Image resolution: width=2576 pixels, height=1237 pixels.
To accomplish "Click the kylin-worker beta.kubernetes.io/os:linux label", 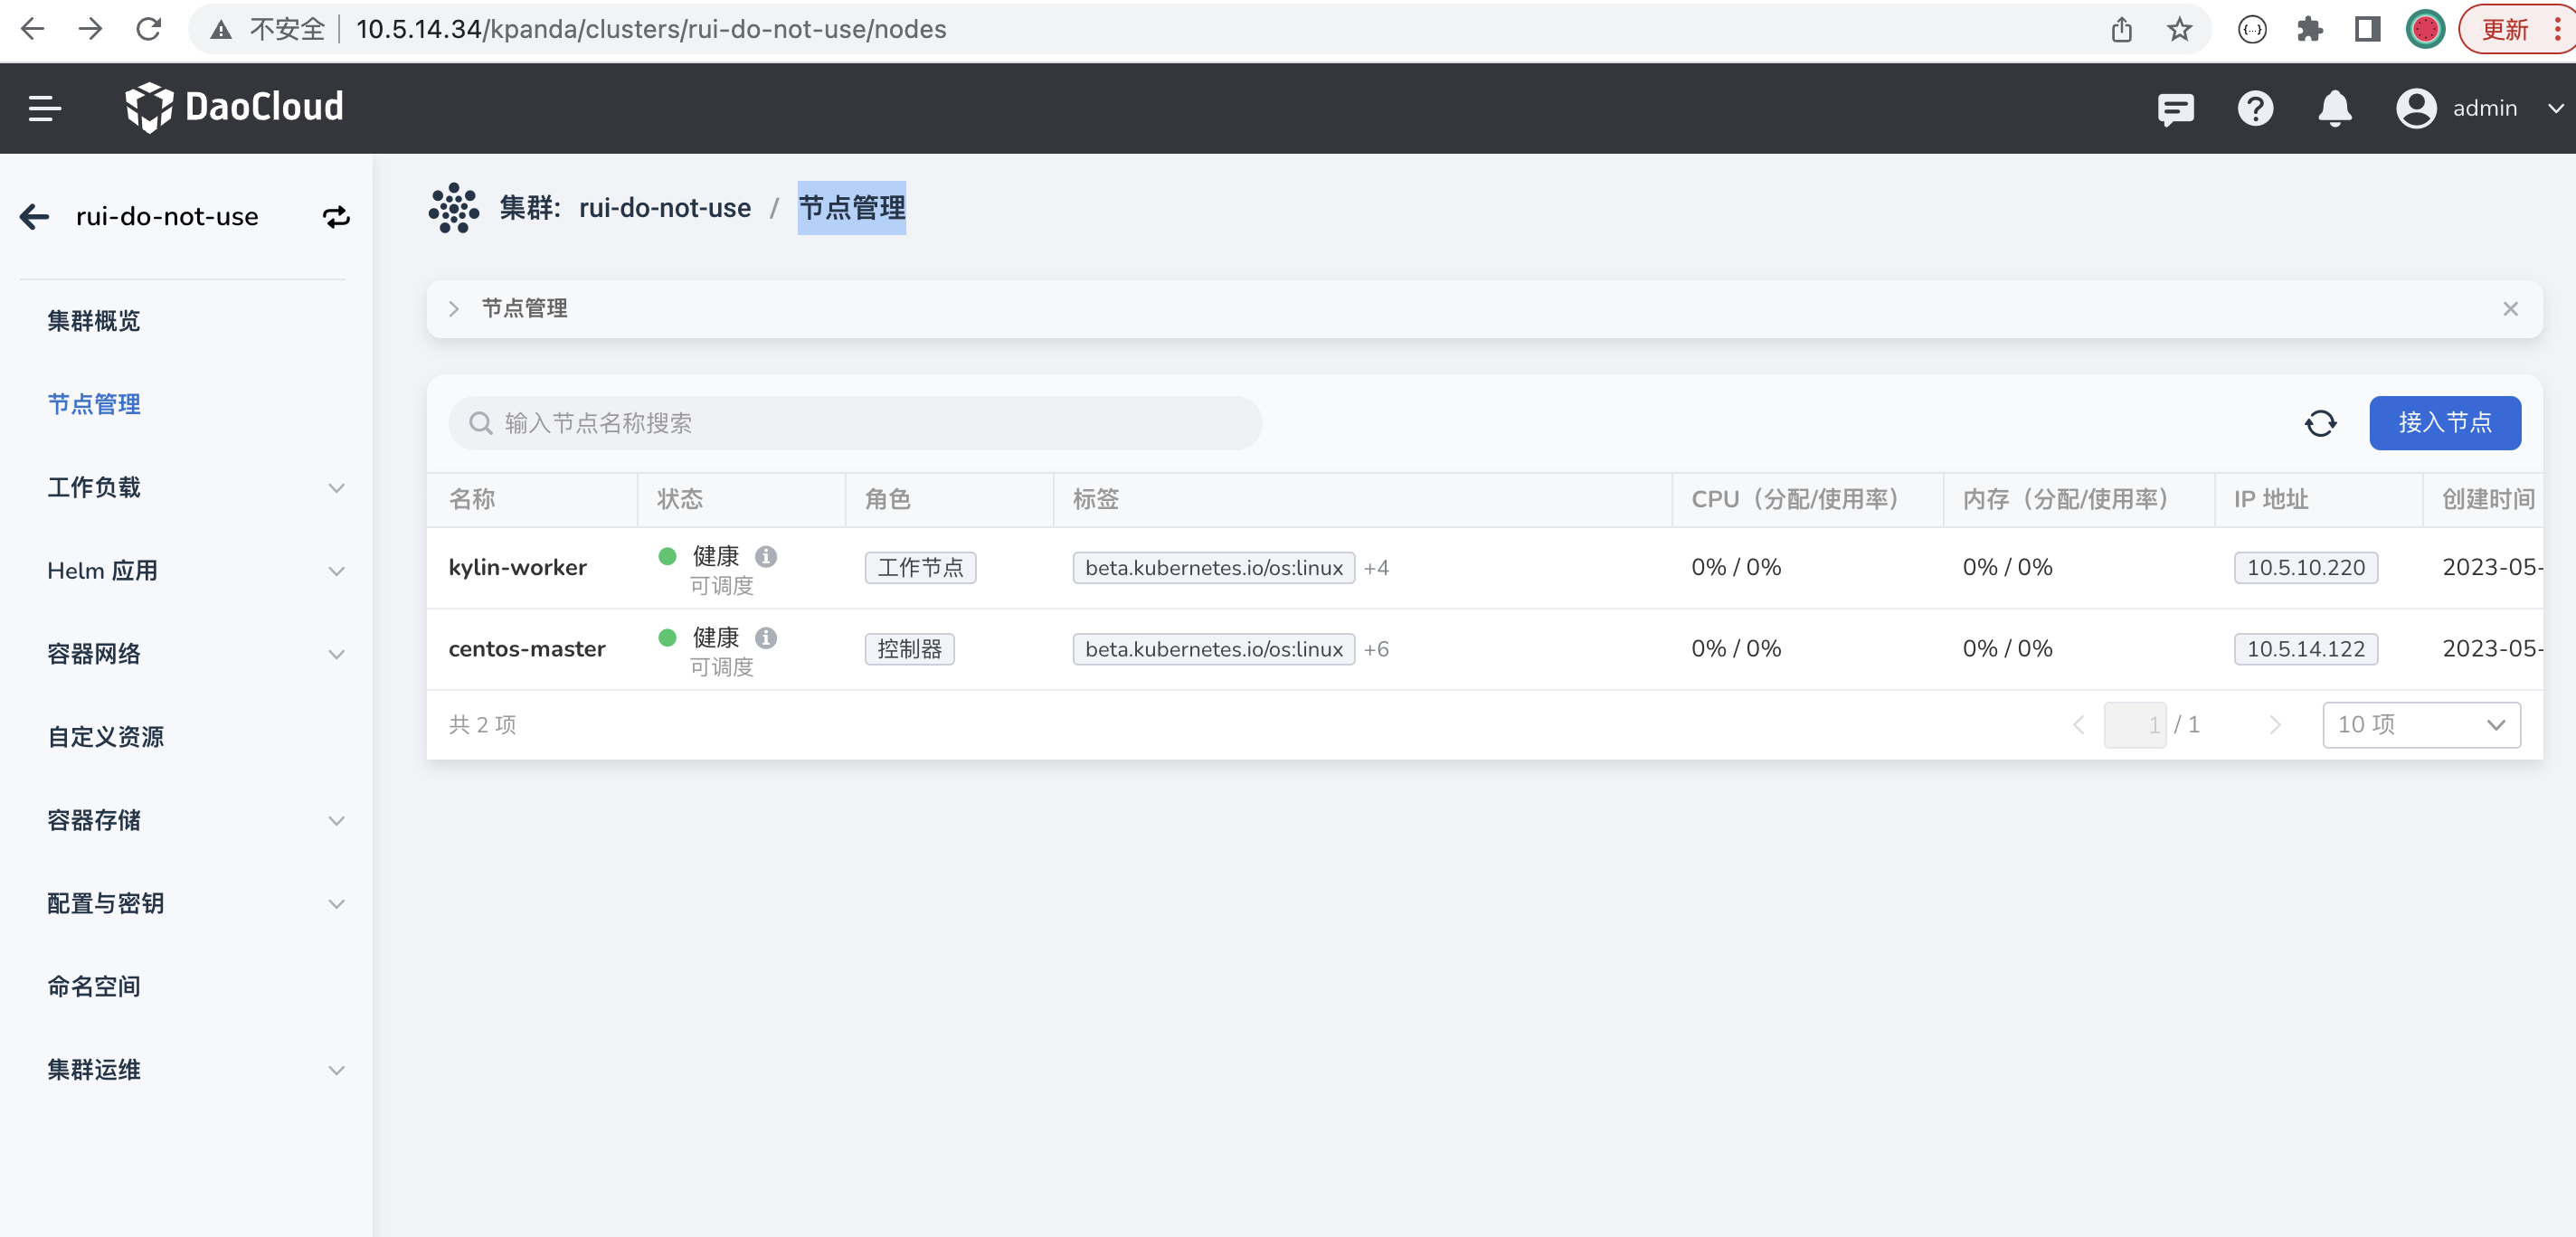I will click(1214, 567).
